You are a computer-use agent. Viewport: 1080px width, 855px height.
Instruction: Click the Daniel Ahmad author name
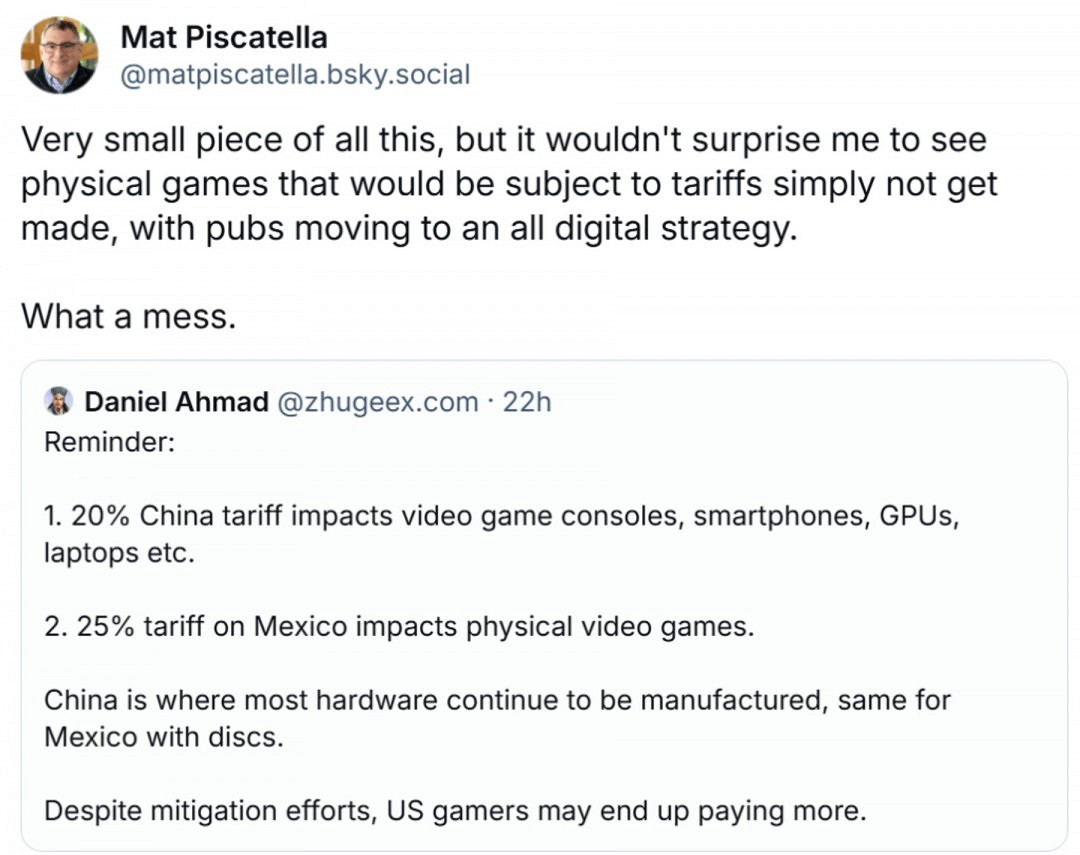177,402
